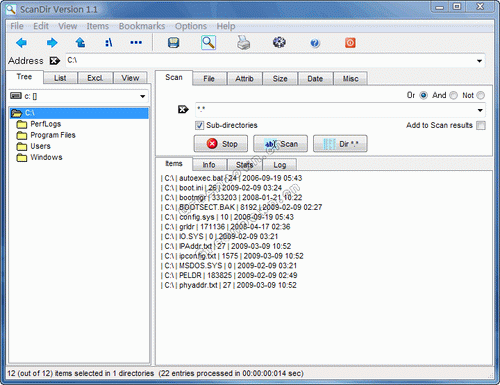
Task: Select the PELDR result row
Action: click(x=229, y=275)
